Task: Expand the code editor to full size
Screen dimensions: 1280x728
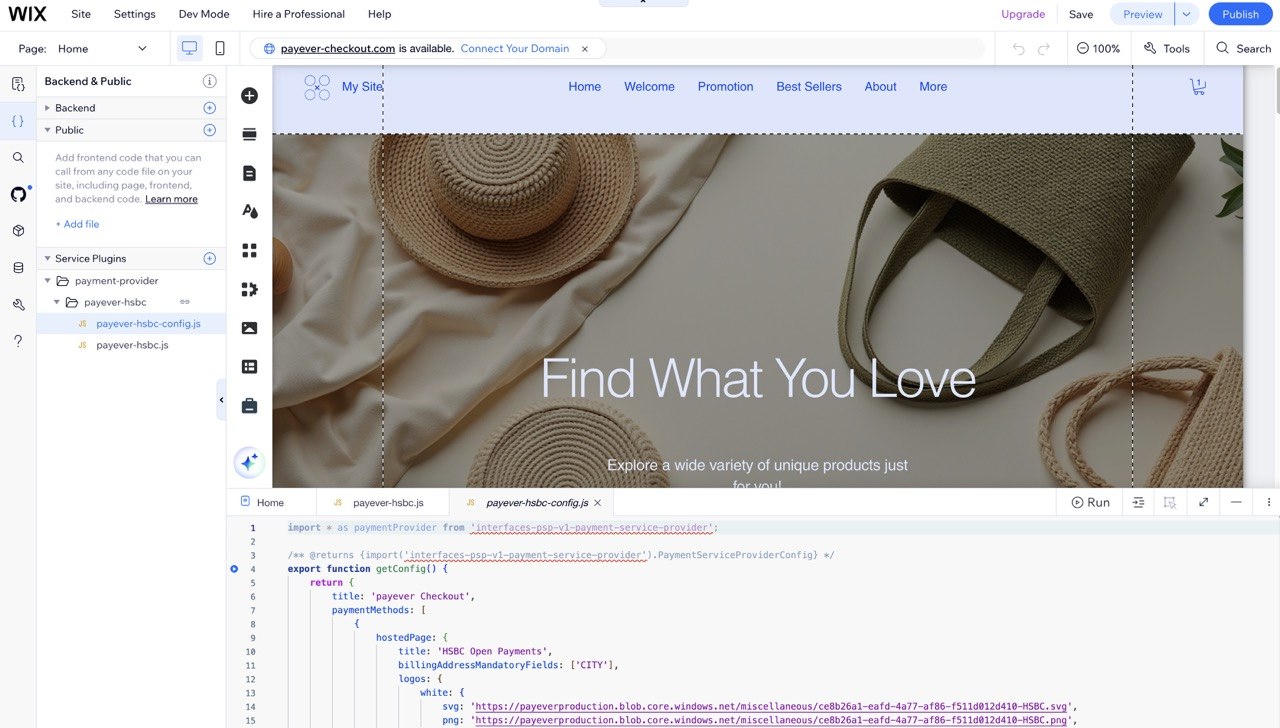Action: [x=1204, y=502]
